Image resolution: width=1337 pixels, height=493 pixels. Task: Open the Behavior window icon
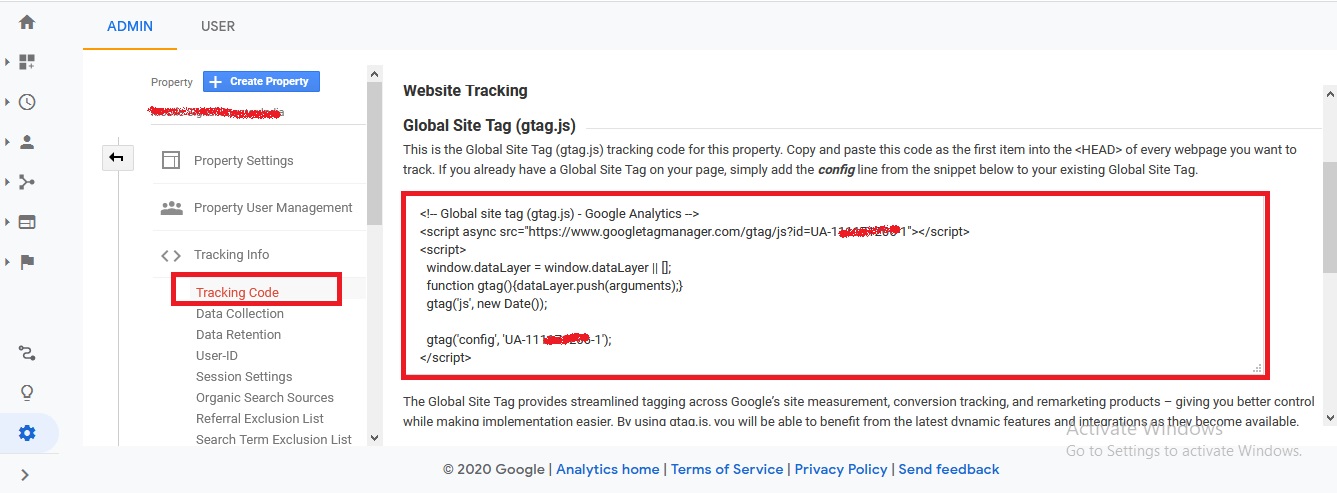point(27,222)
